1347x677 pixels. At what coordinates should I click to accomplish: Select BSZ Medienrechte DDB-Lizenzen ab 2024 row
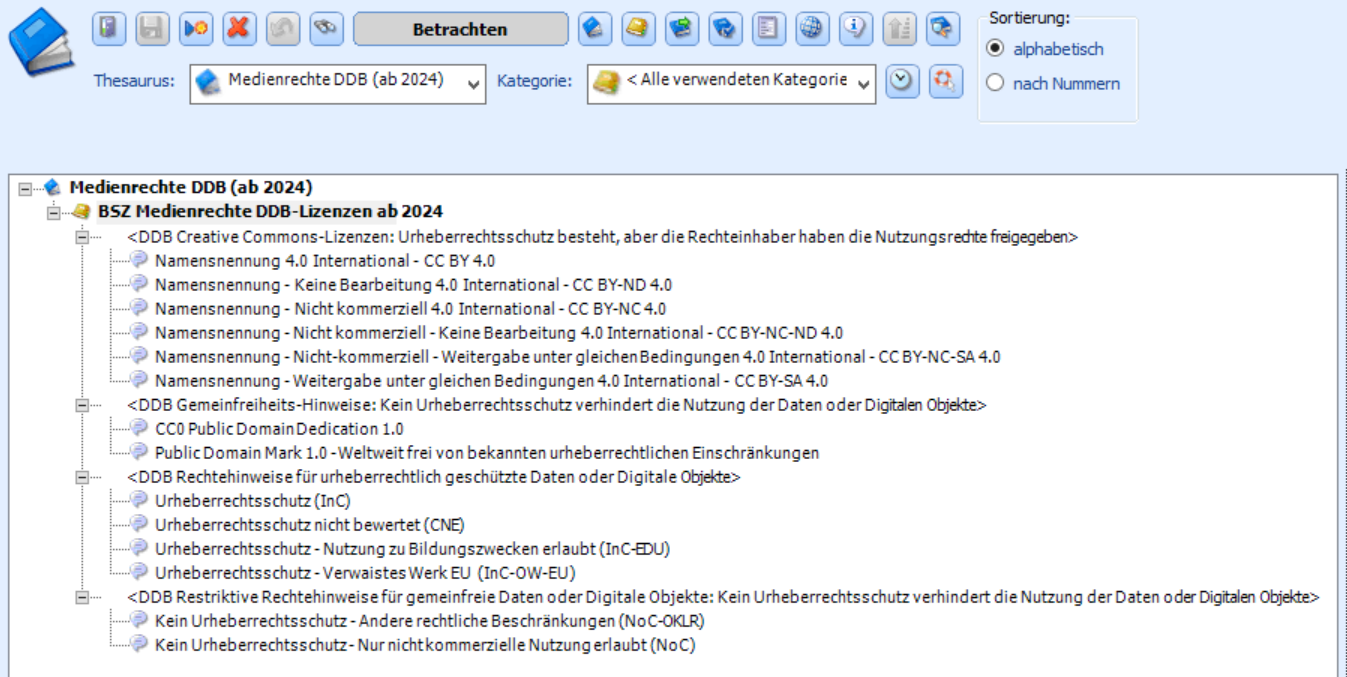pos(270,211)
